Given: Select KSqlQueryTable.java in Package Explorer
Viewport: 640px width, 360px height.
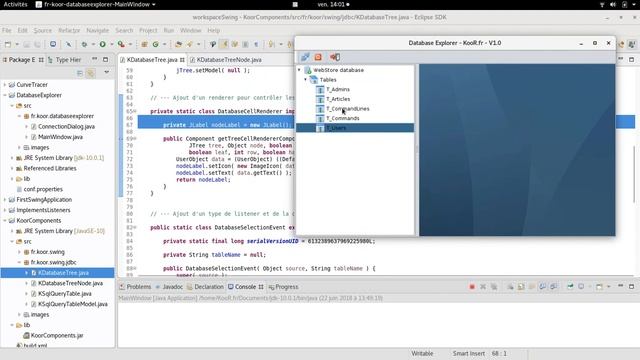Looking at the screenshot, I should 64,293.
